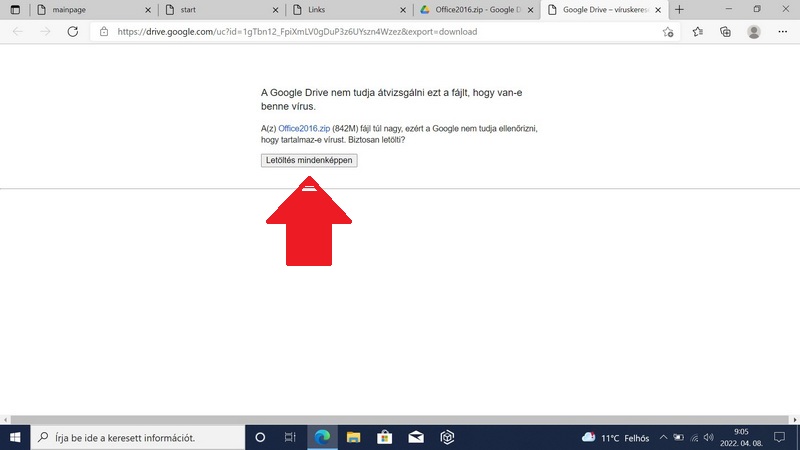This screenshot has width=800, height=450.
Task: Open a new browser tab
Action: click(679, 10)
